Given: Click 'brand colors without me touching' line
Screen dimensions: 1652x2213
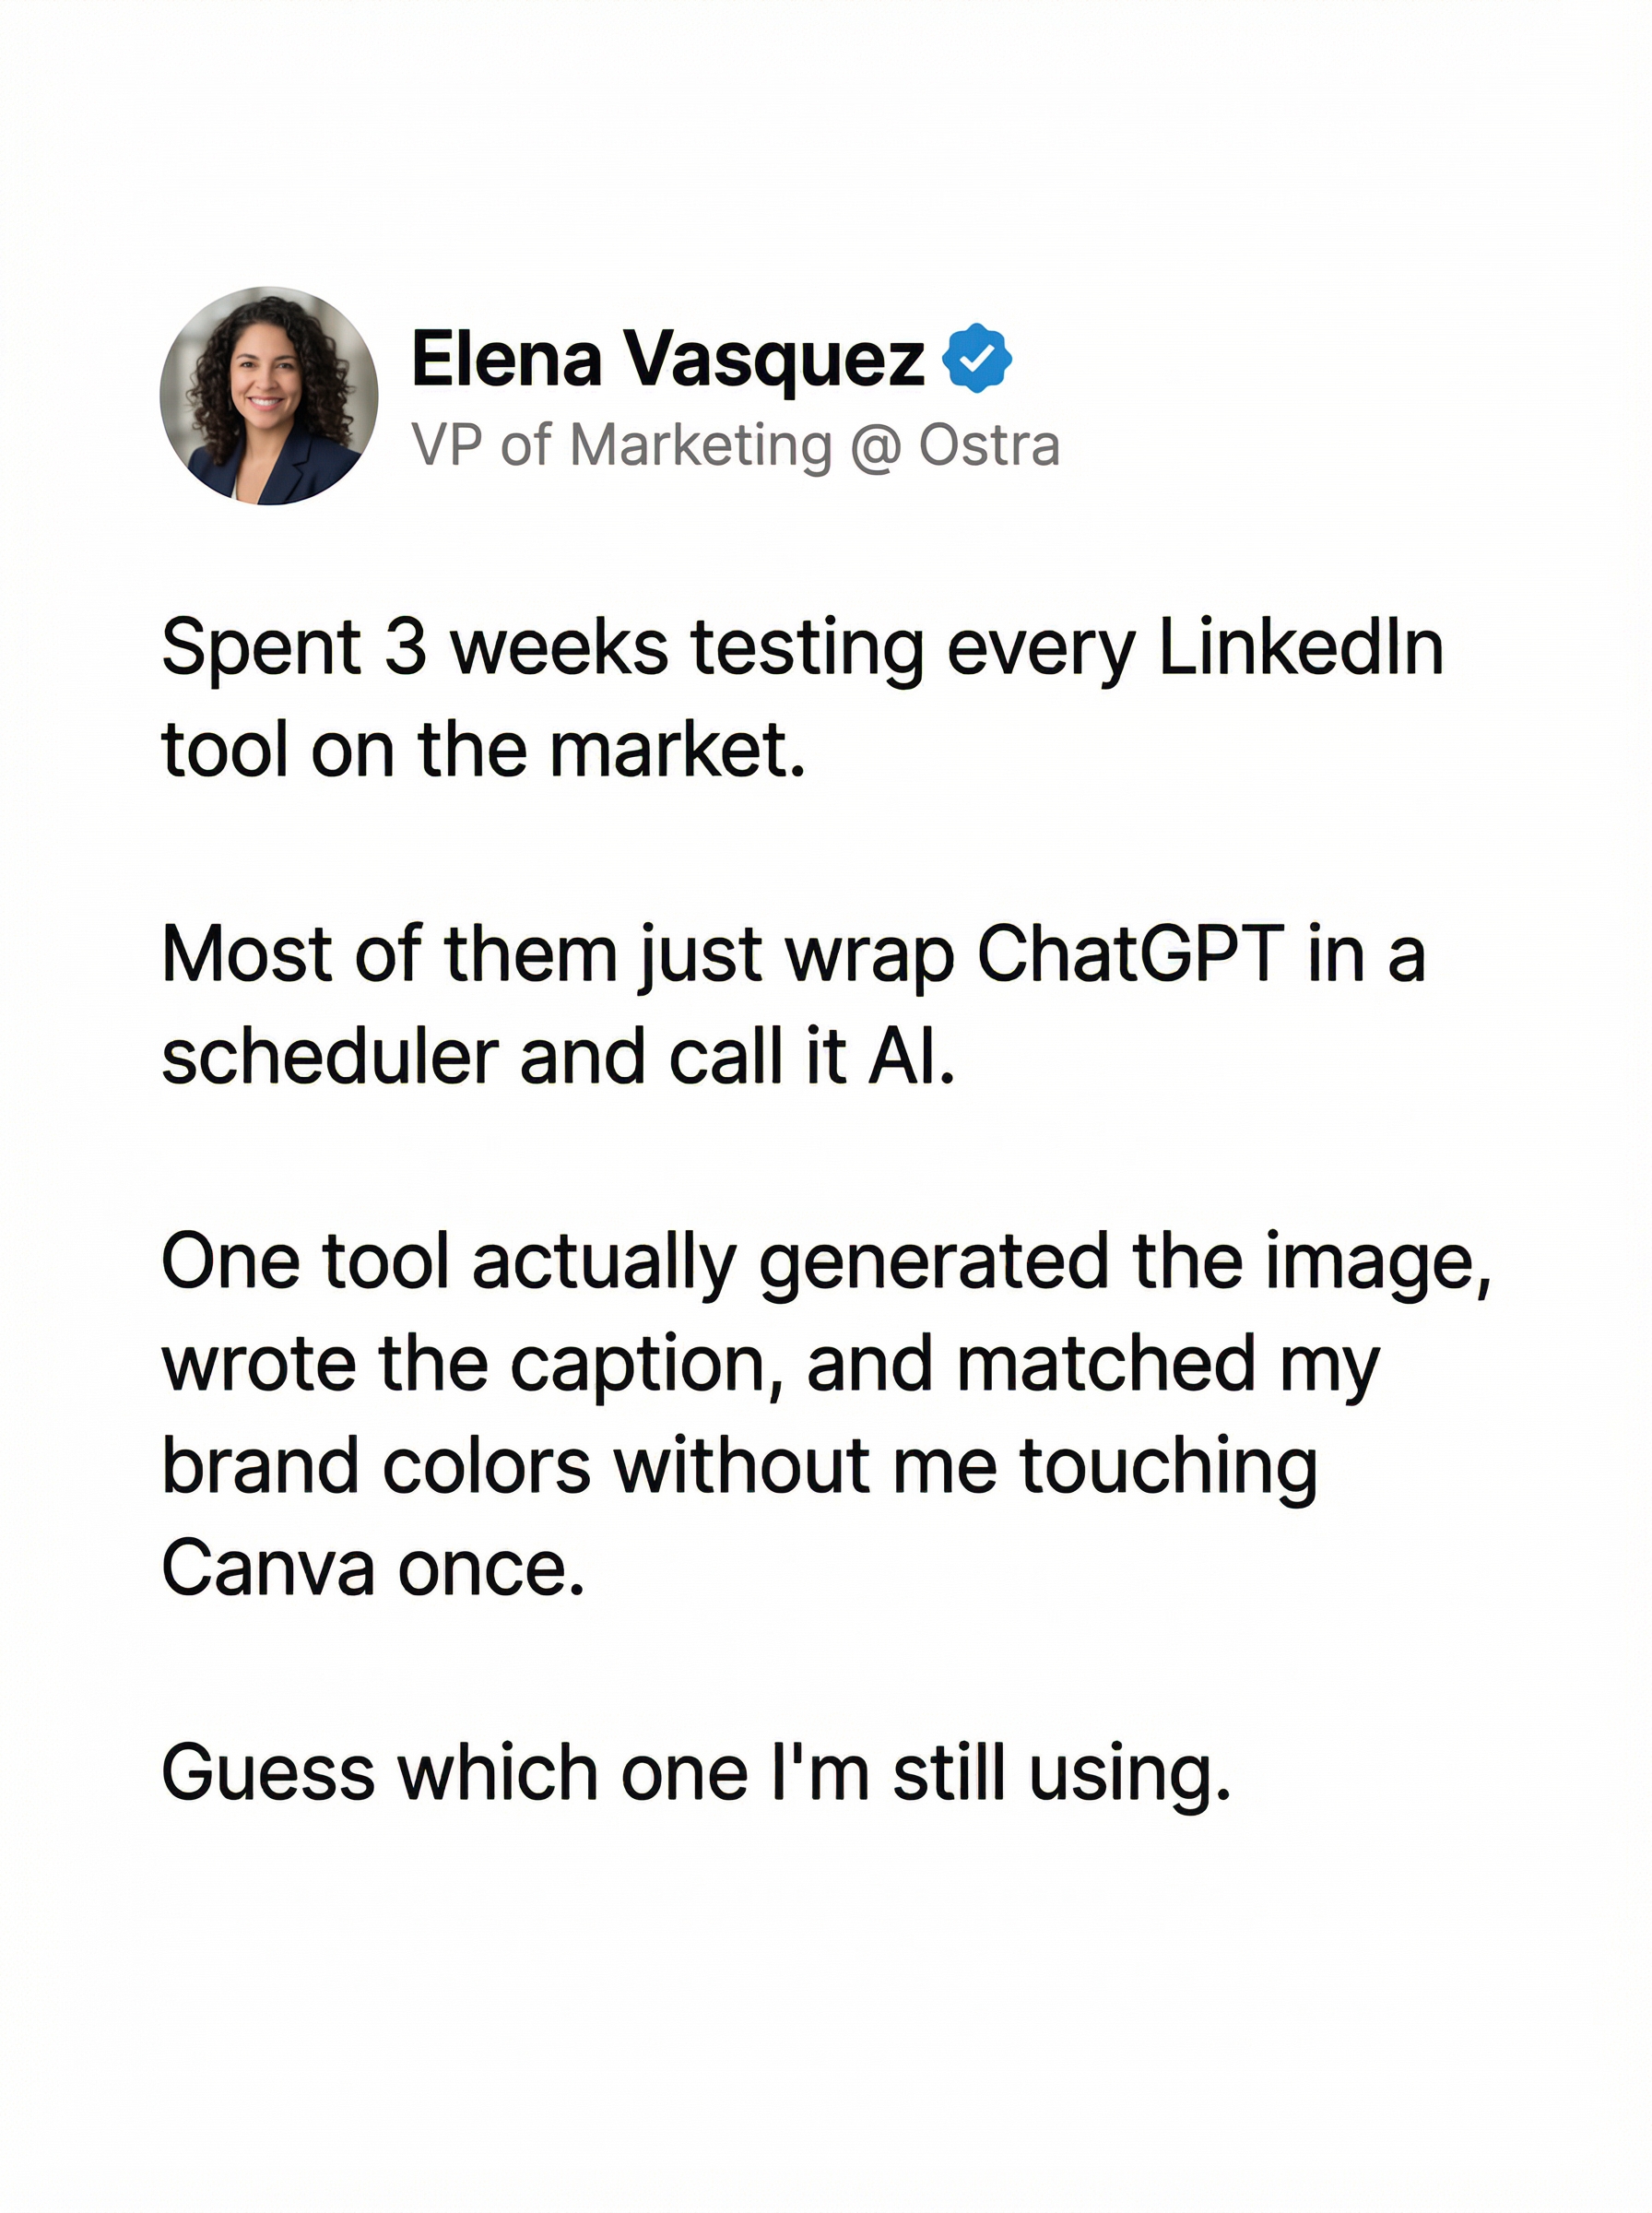Looking at the screenshot, I should point(739,1465).
